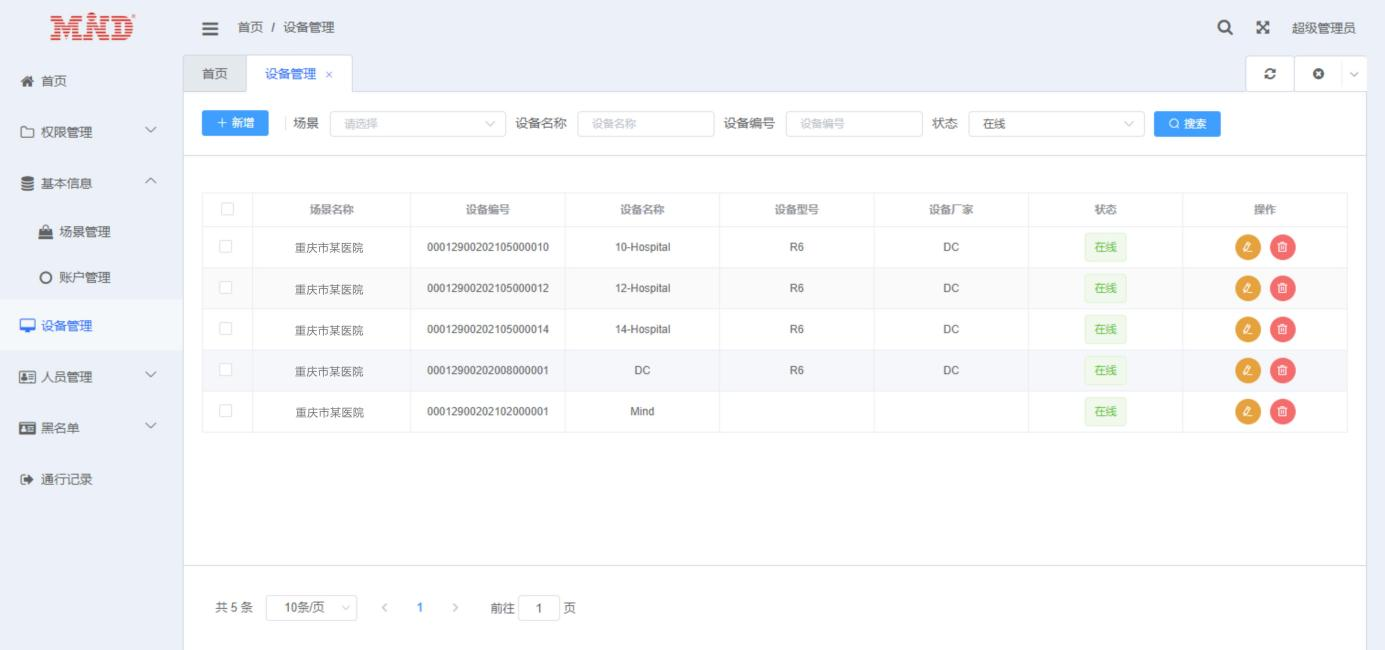Select page 1 in pagination
Viewport: 1385px width, 650px height.
421,607
